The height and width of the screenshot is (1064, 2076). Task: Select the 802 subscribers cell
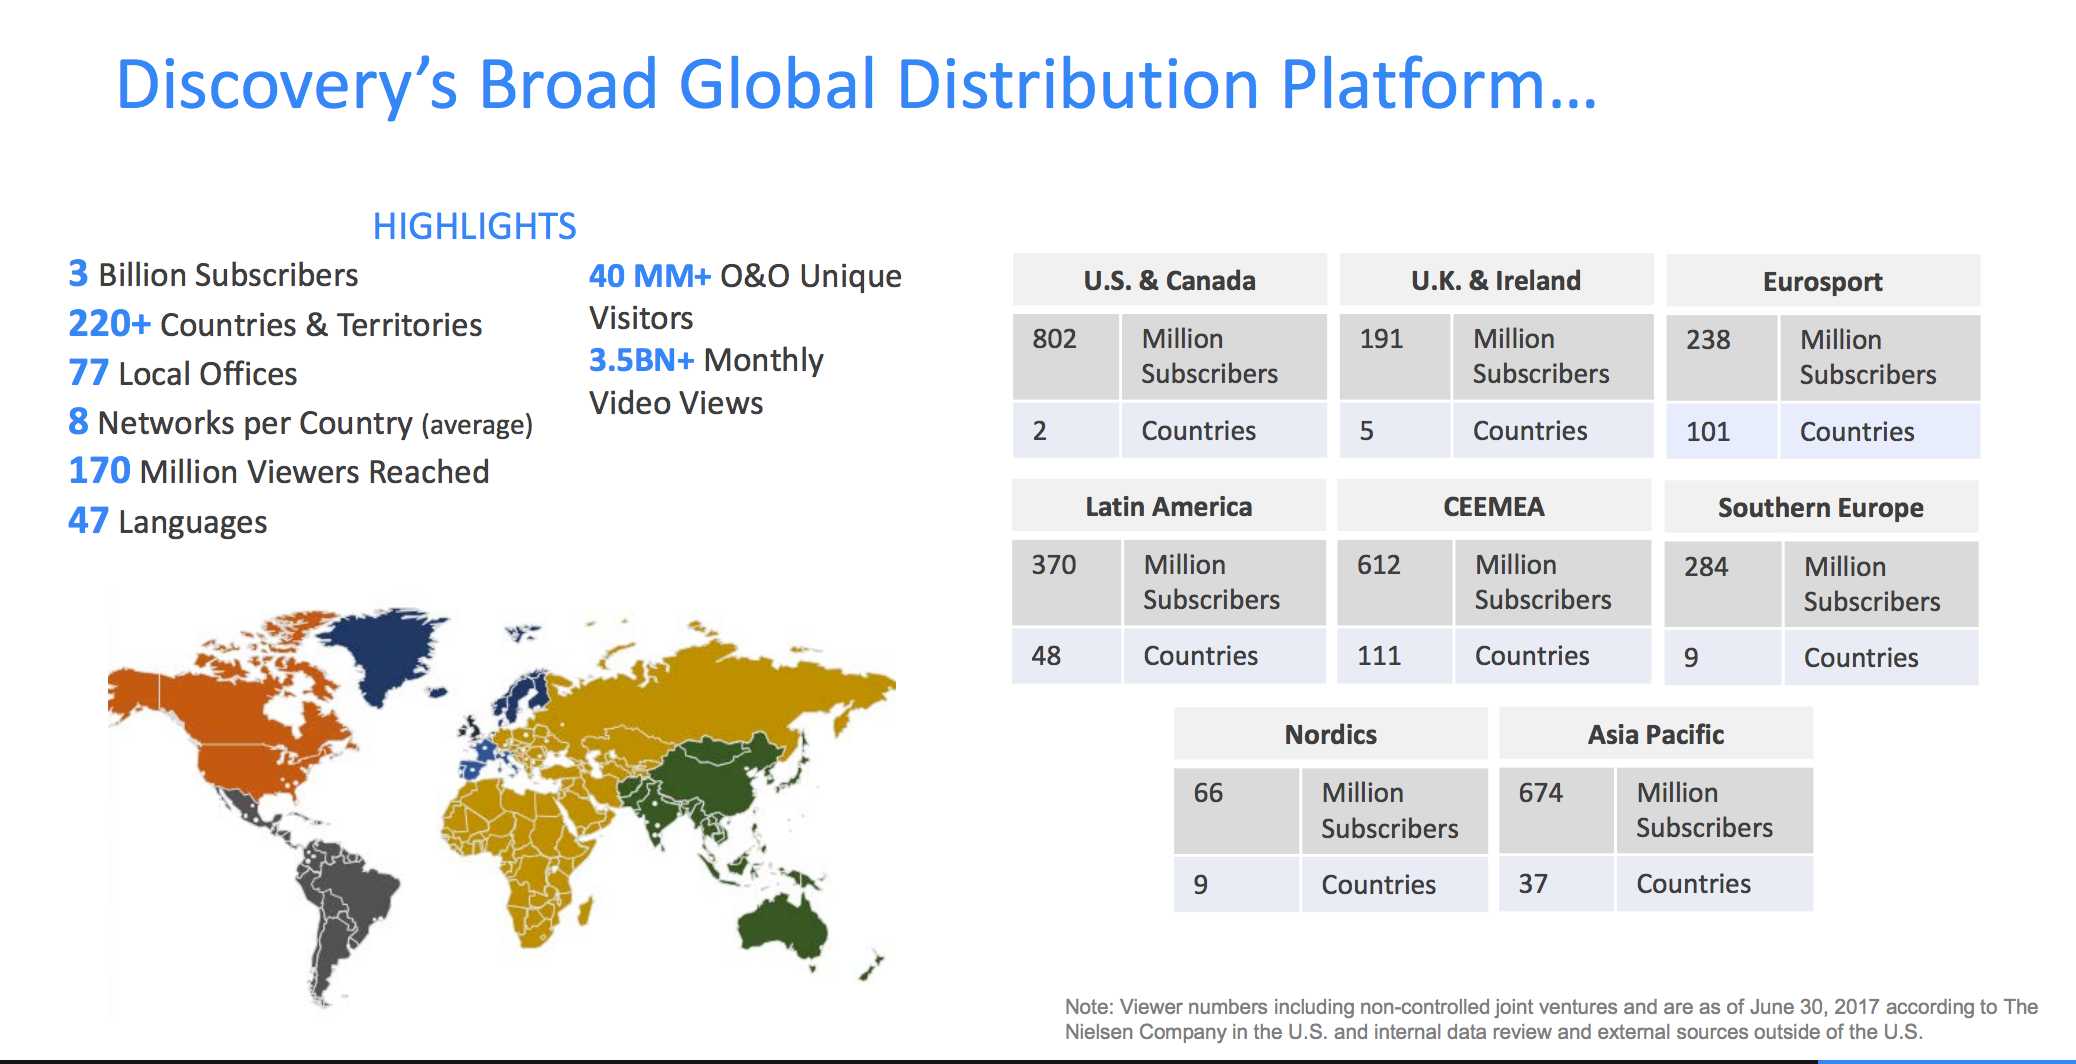click(1066, 356)
